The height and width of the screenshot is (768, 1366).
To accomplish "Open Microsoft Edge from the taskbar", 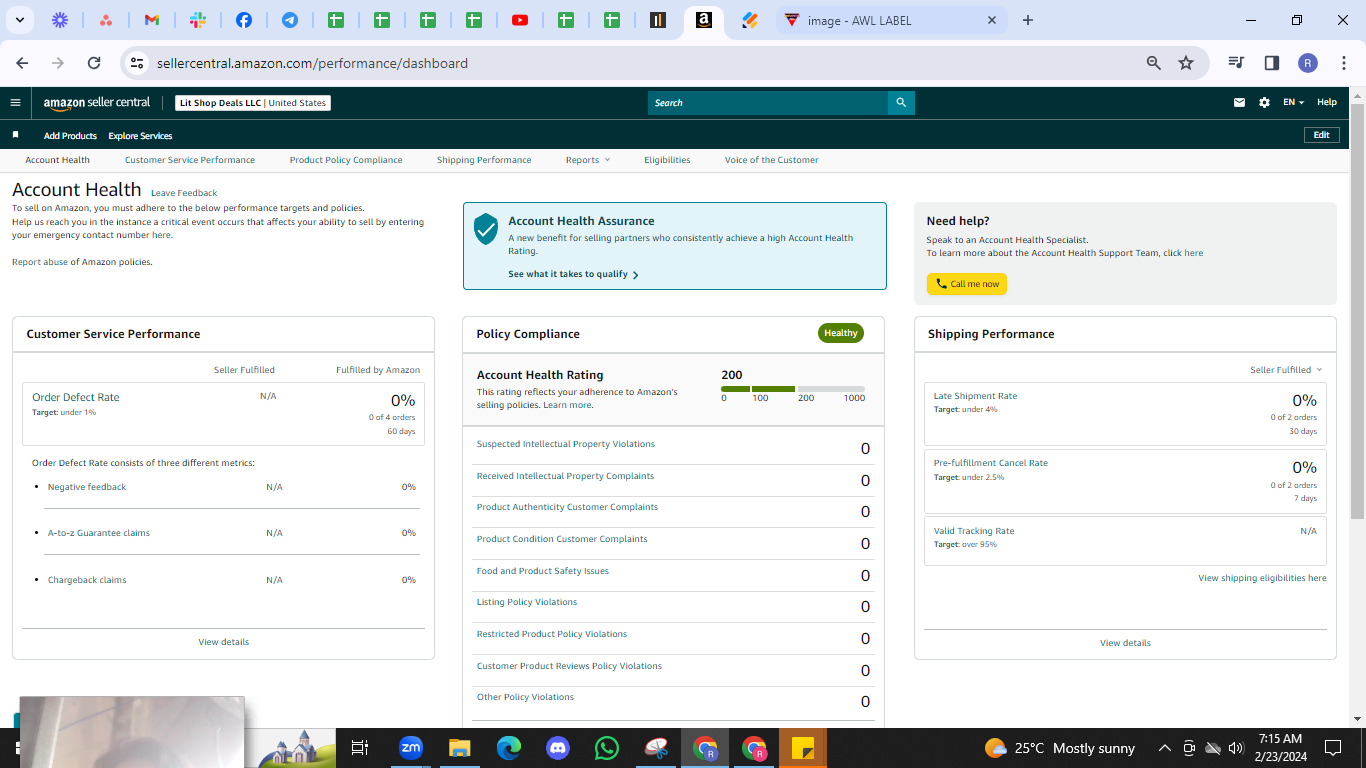I will (509, 748).
